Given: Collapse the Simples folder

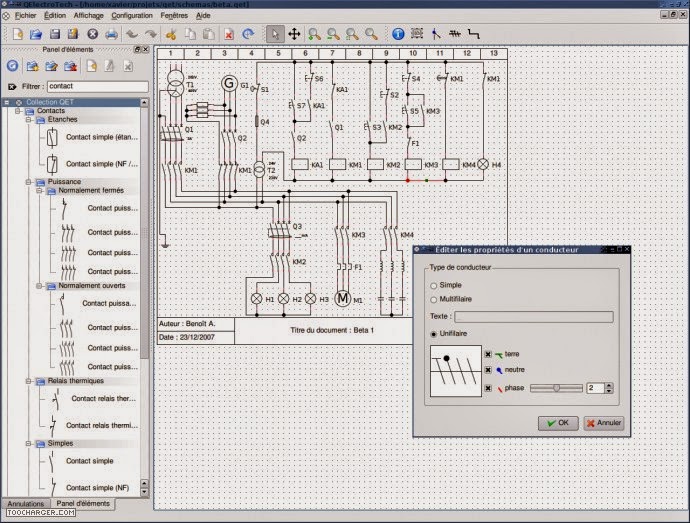Looking at the screenshot, I should click(x=29, y=444).
